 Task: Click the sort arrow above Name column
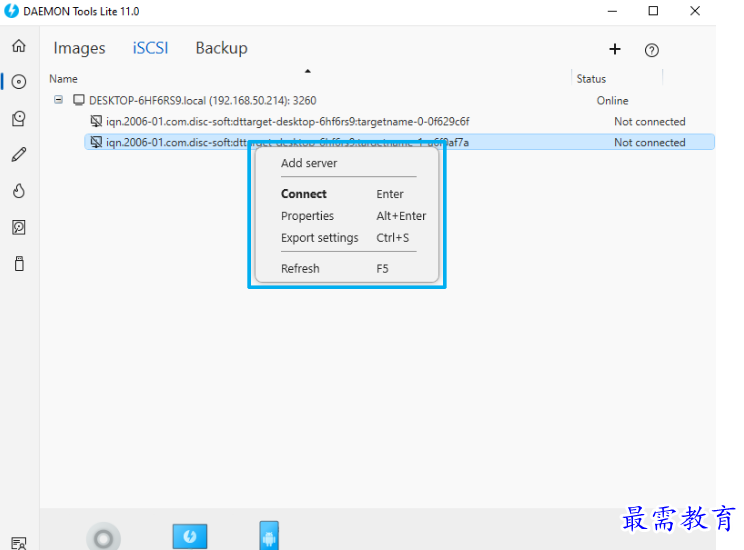(x=307, y=71)
